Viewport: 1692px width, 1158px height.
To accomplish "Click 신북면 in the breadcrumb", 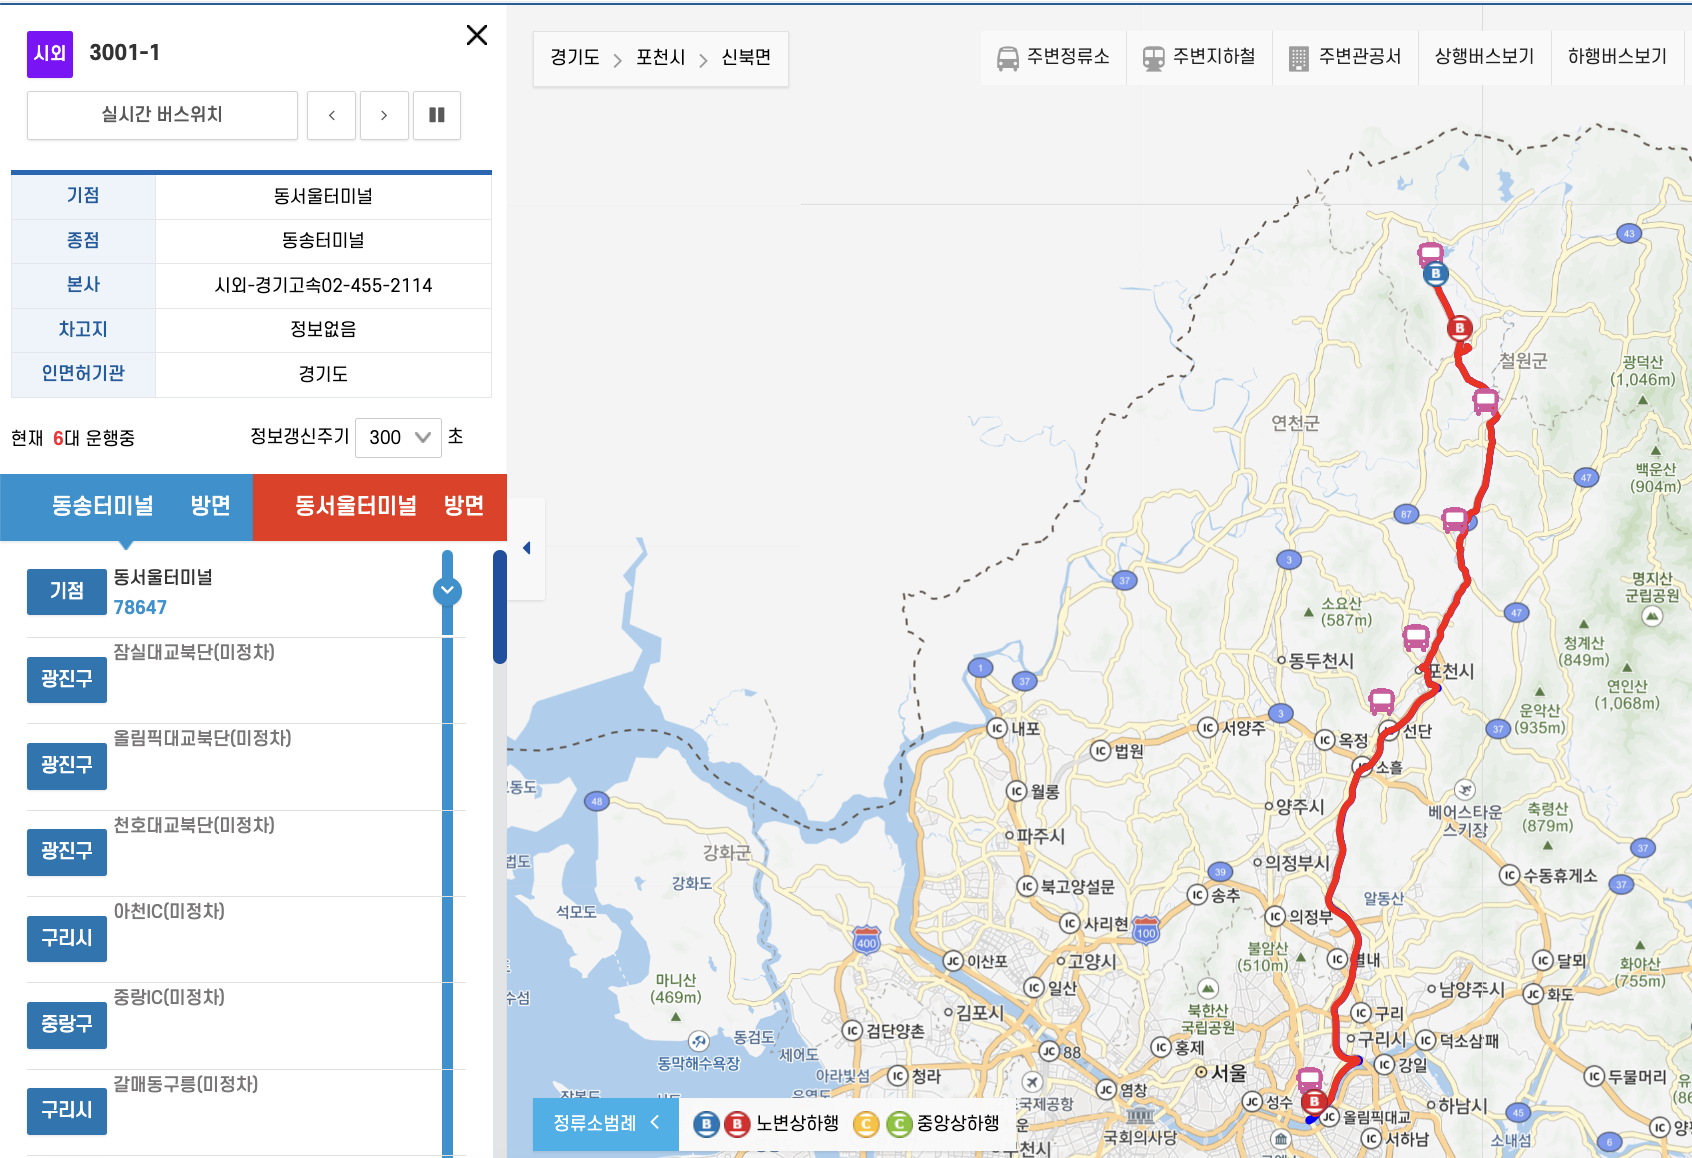I will click(746, 58).
